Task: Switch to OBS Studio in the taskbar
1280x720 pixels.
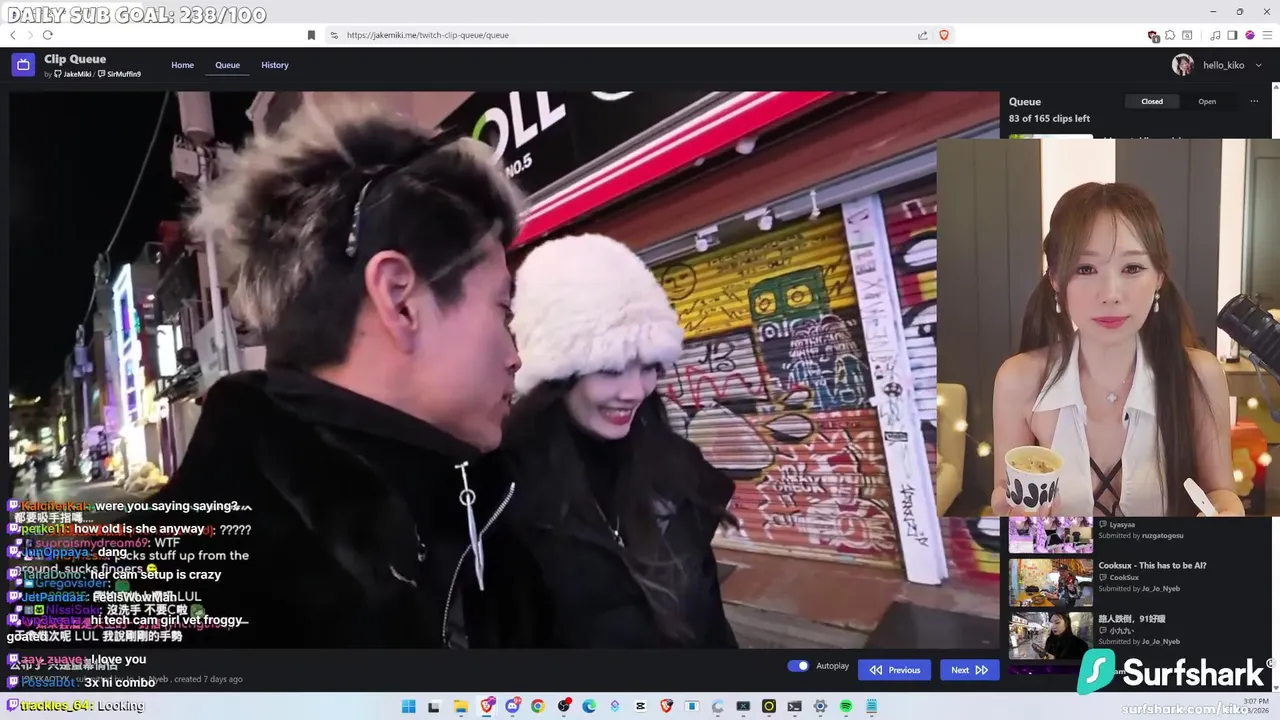Action: coord(564,706)
